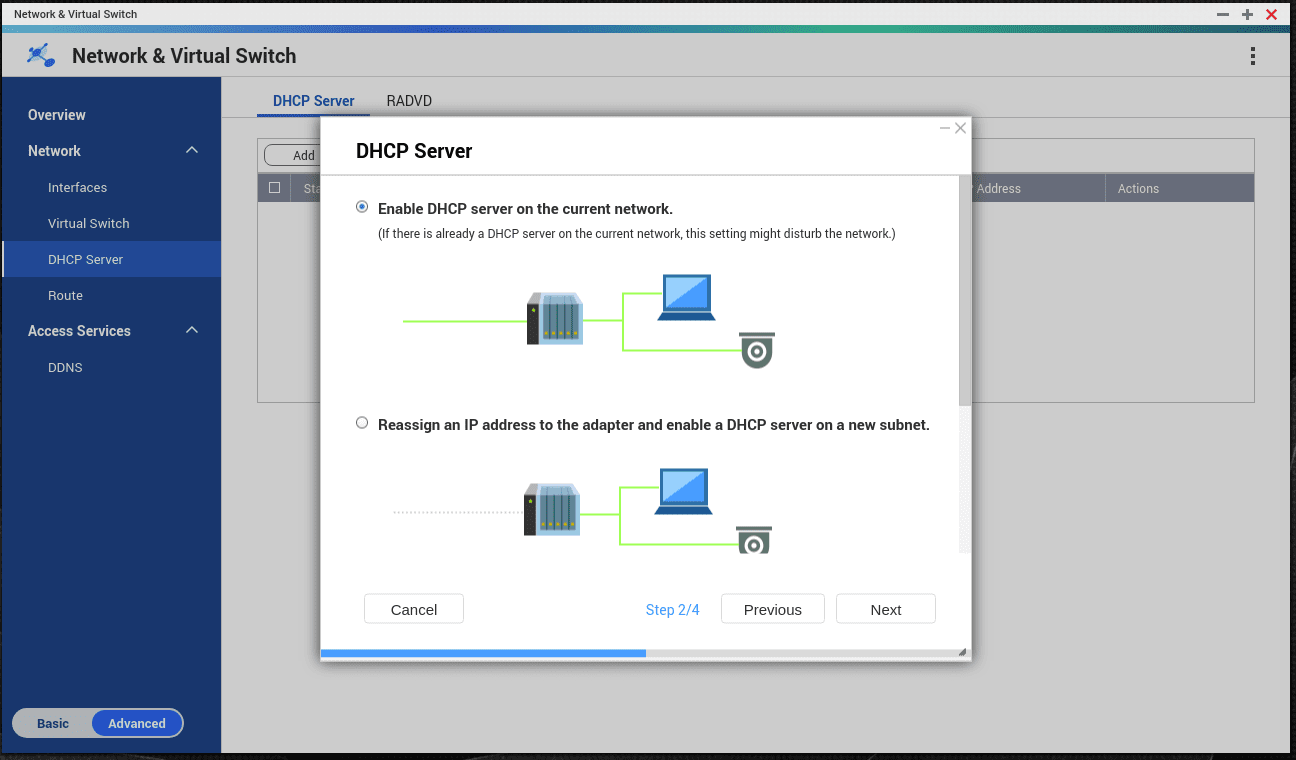Minimize the DHCP Server dialog
This screenshot has width=1296, height=760.
tap(945, 128)
